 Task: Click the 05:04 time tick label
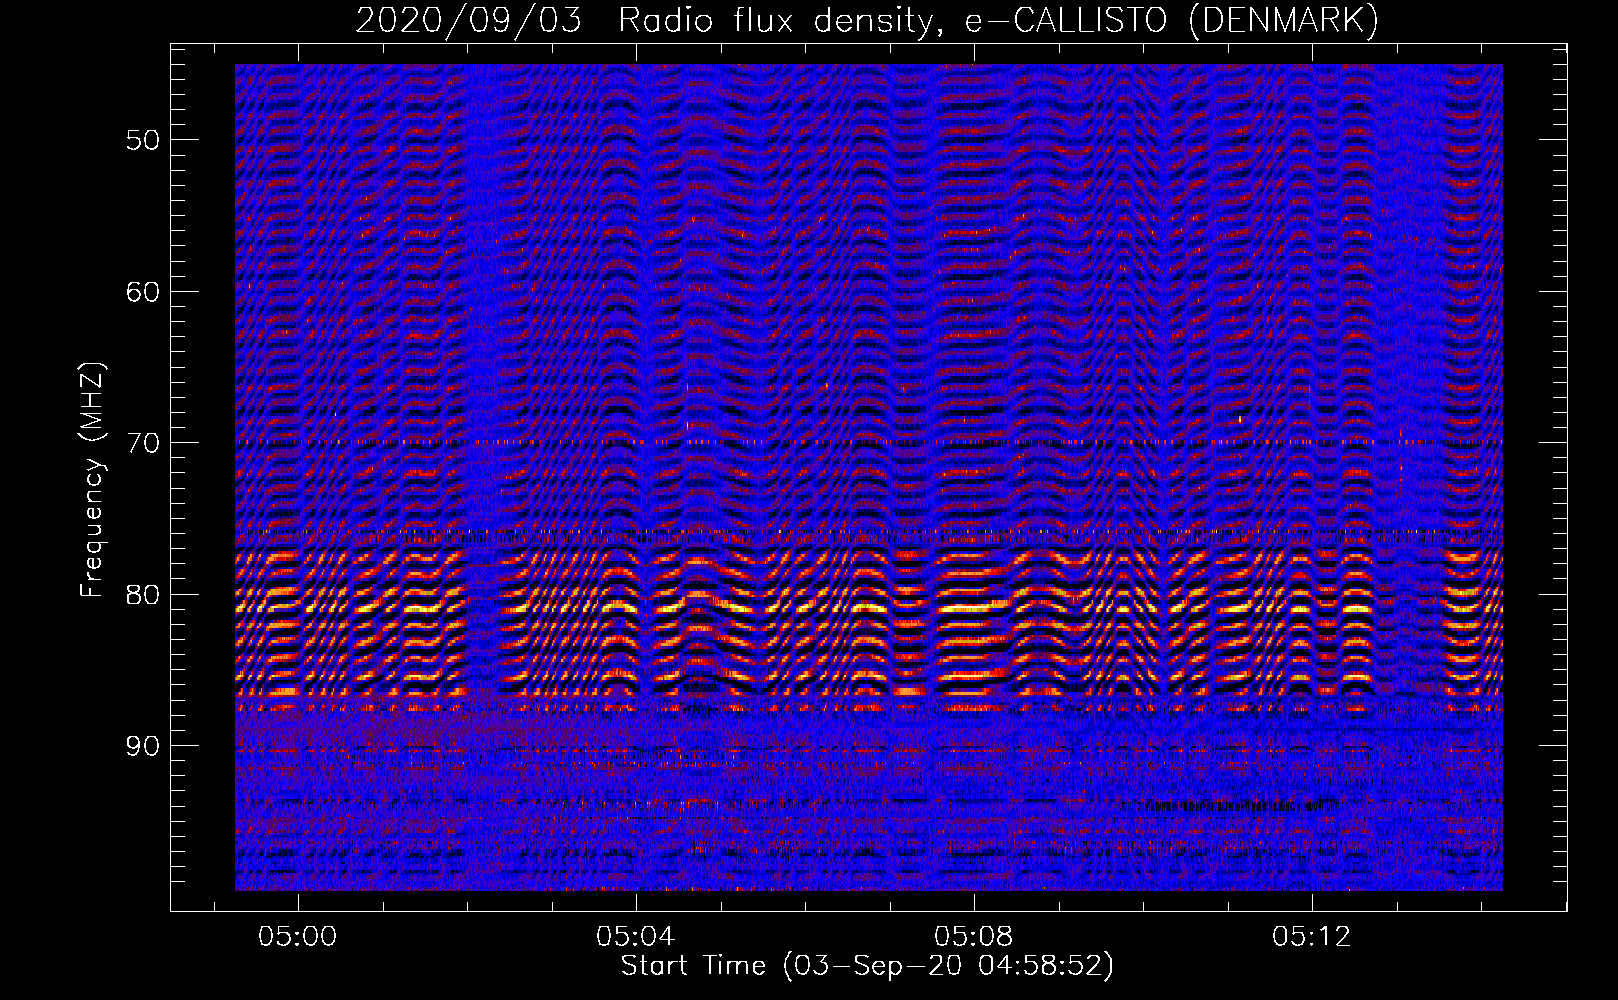636,937
